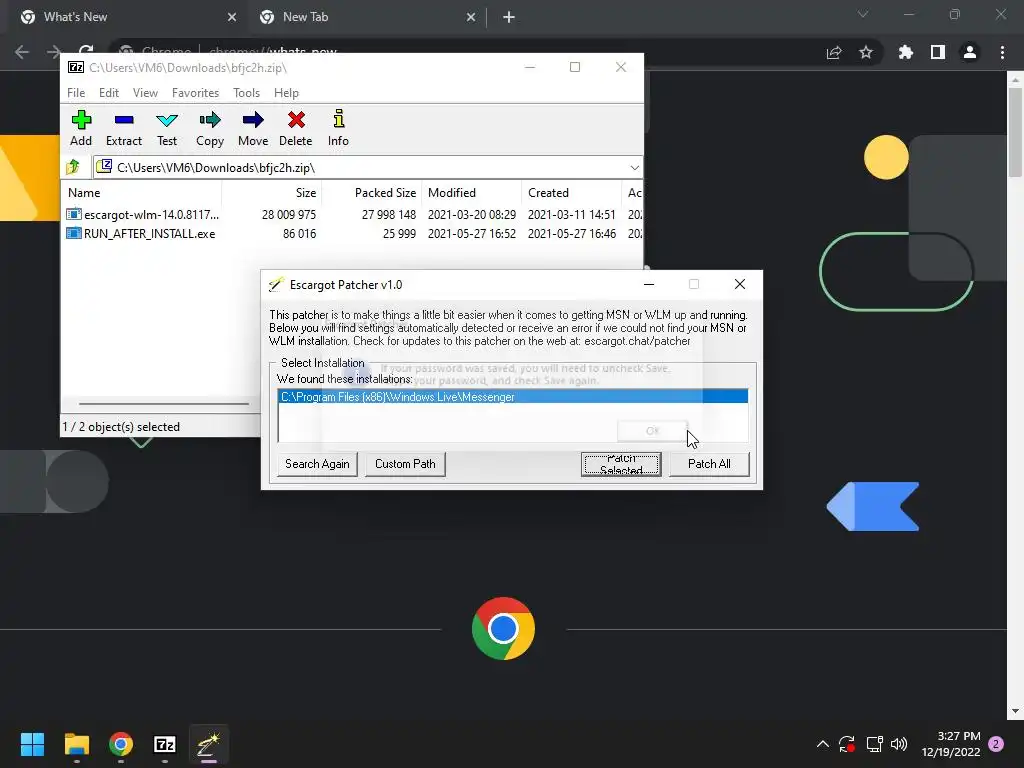Click Search Again in Escargot Patcher
This screenshot has width=1024, height=768.
pyautogui.click(x=317, y=464)
